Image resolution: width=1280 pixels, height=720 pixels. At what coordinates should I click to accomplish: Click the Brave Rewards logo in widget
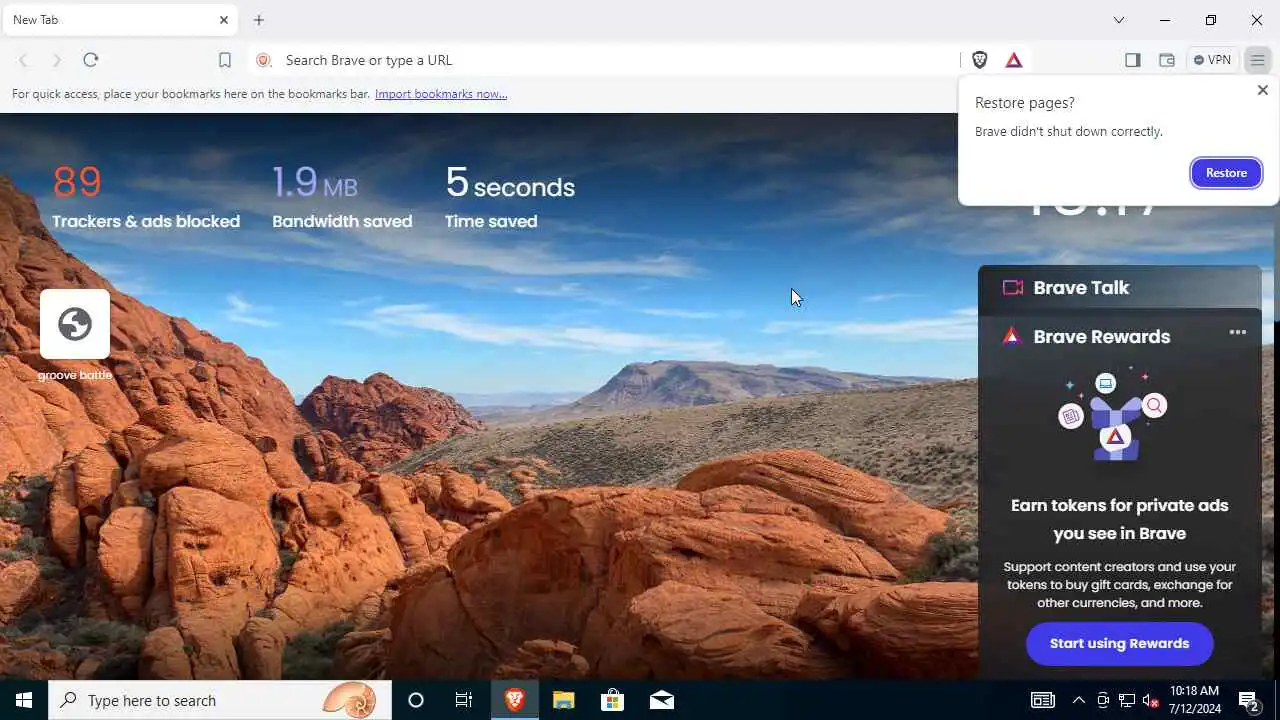(x=1012, y=336)
